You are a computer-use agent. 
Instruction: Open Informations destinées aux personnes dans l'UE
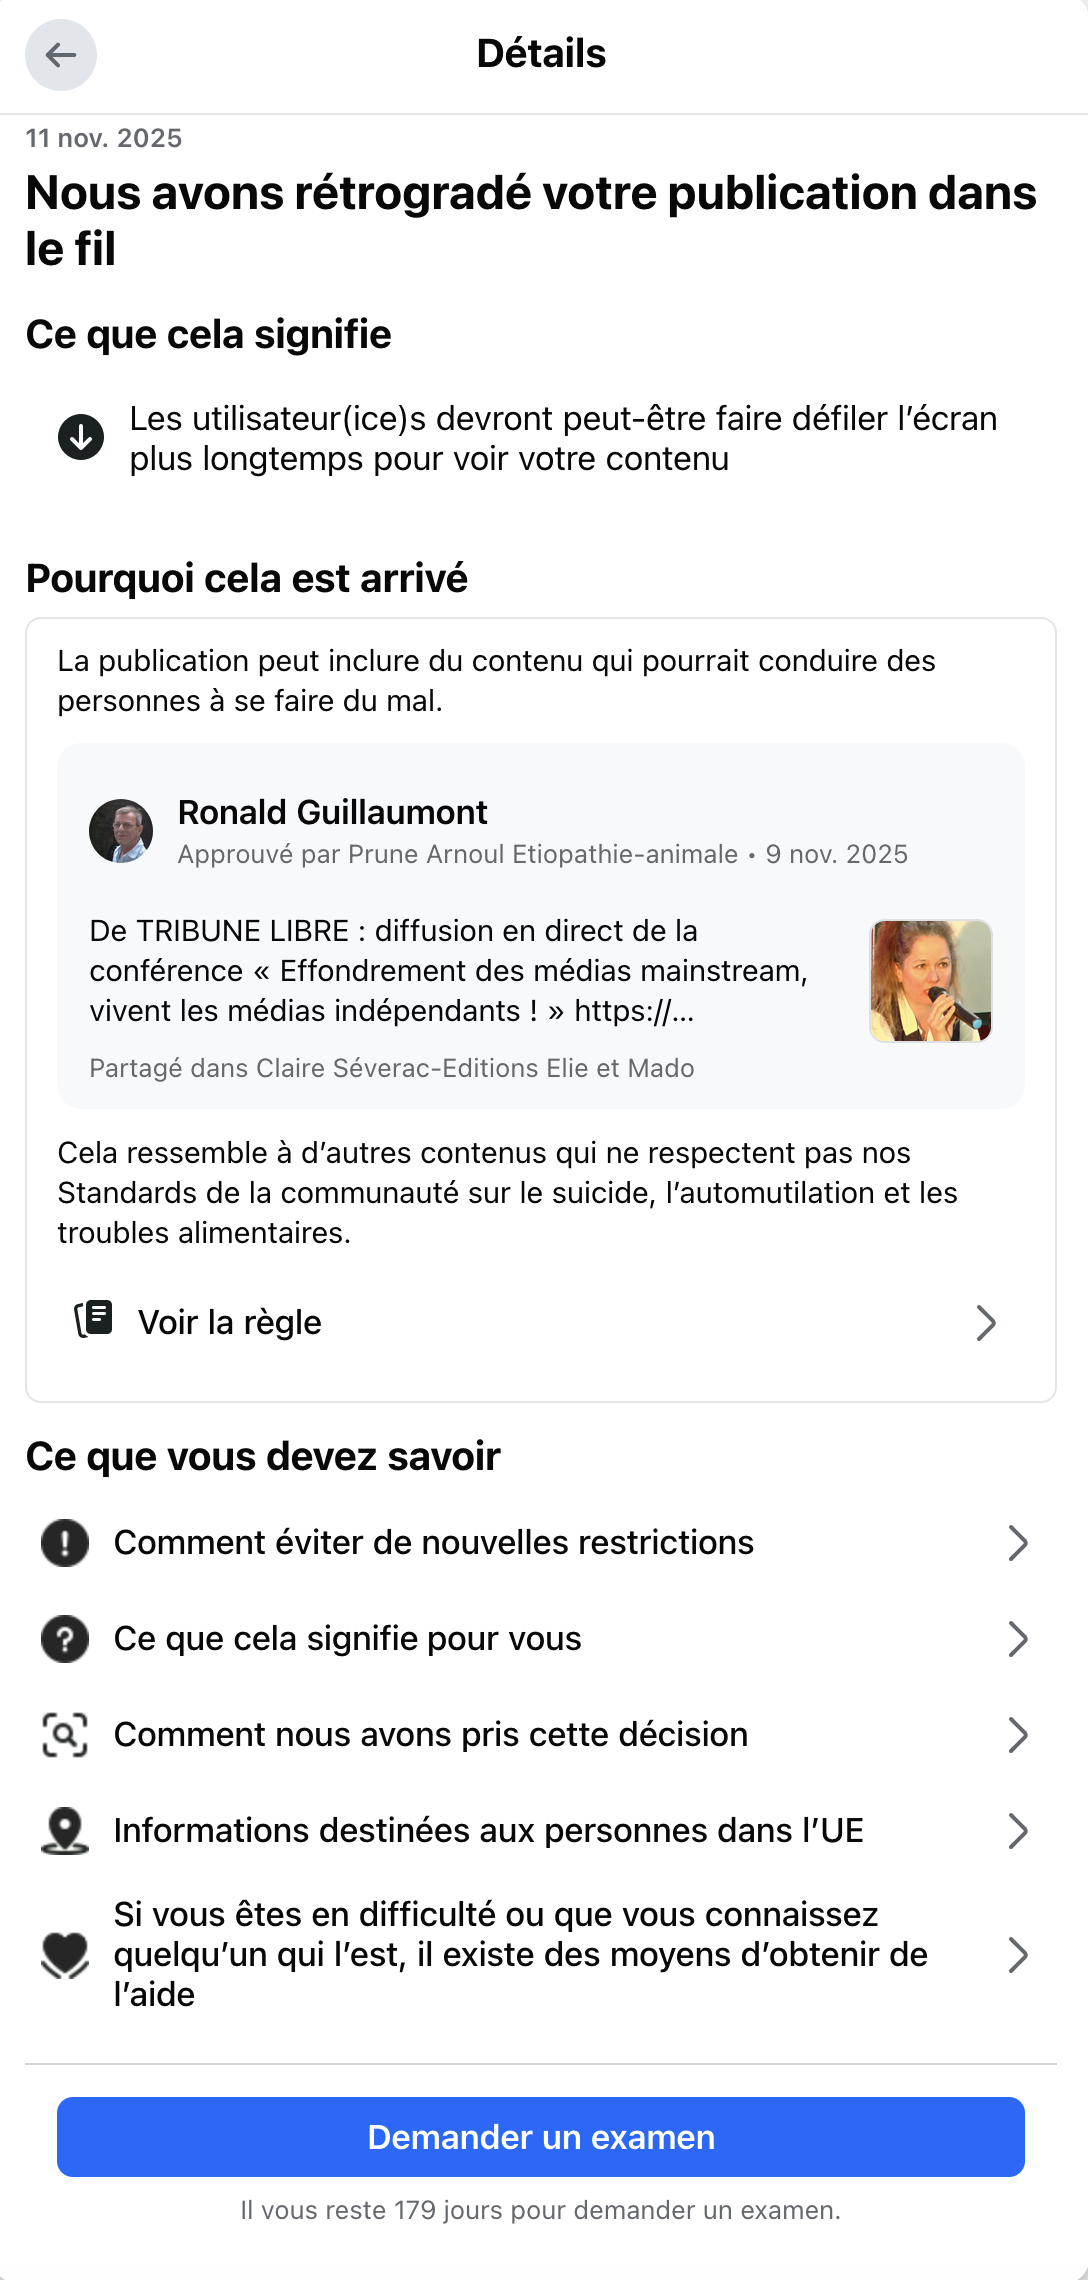pyautogui.click(x=488, y=1831)
